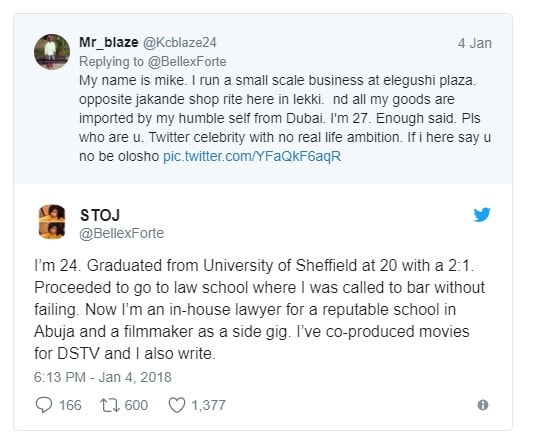Open the 6:13 PM - Jan 4, 2018 timestamp

click(103, 377)
